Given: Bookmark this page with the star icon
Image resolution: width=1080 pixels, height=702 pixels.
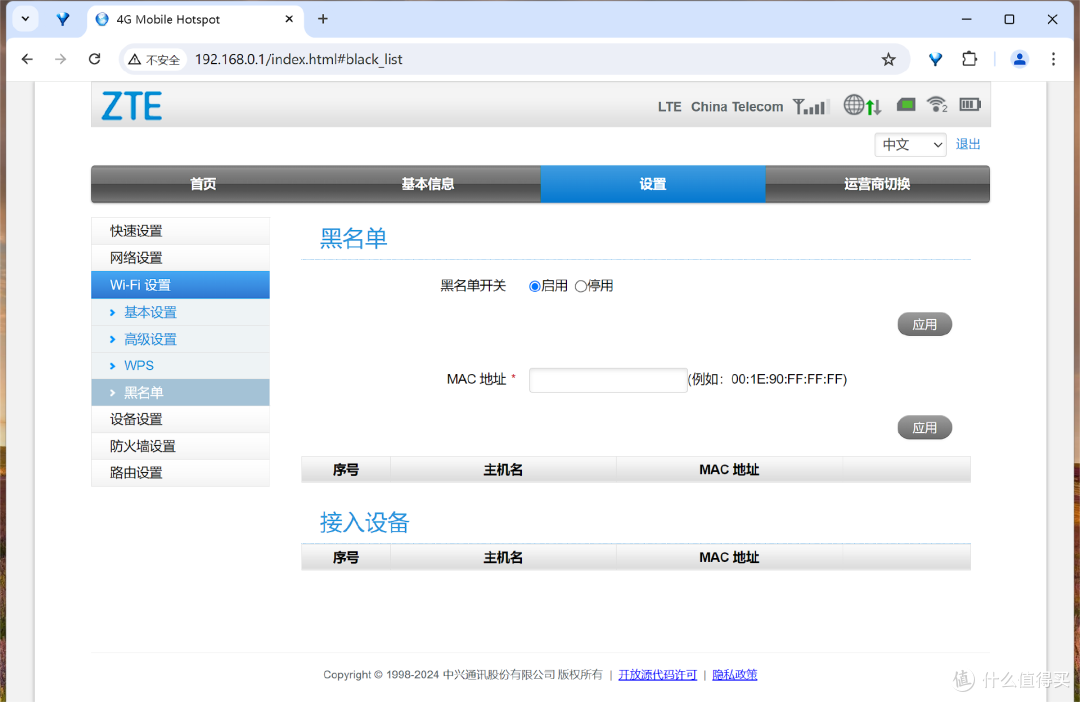Looking at the screenshot, I should point(889,59).
